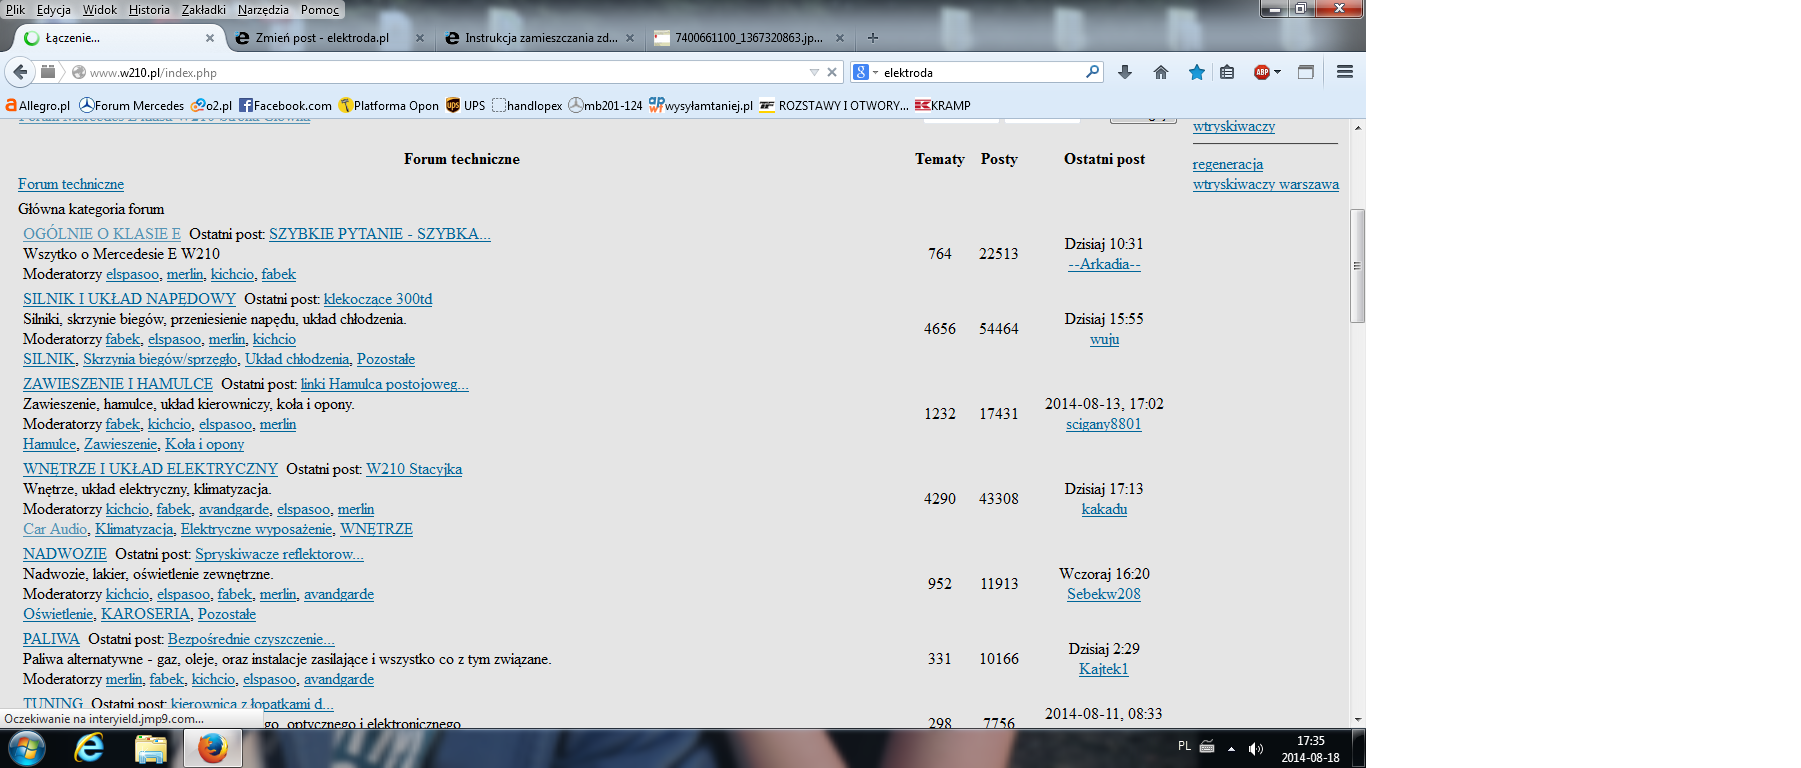Open taskbar volume speaker icon
This screenshot has height=768, width=1801.
tap(1256, 748)
